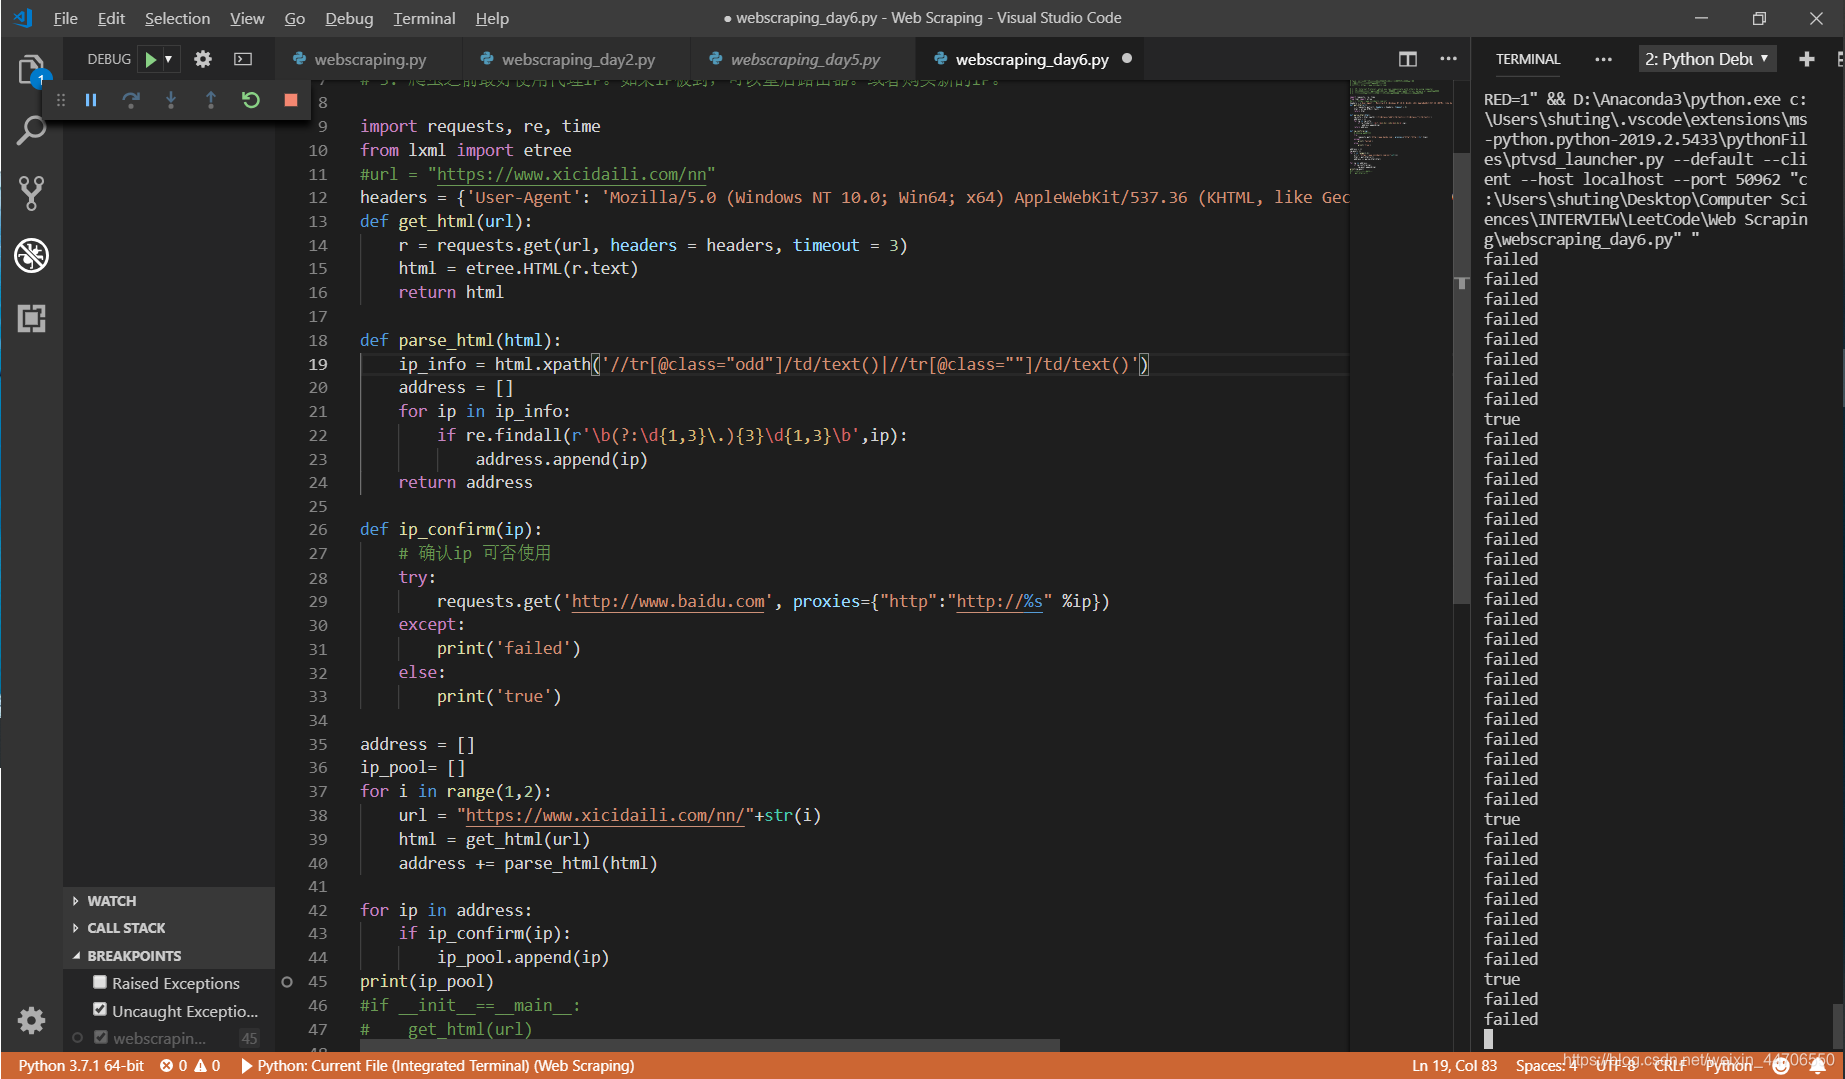Open the terminal selector '2: Python Debu'
1845x1079 pixels.
(1707, 59)
